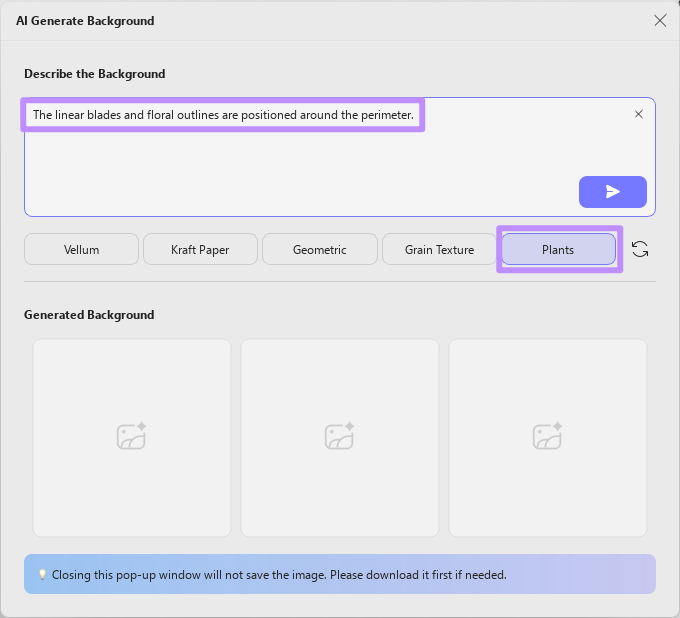Click the 'Closing this pop-up window' notice text

[279, 575]
